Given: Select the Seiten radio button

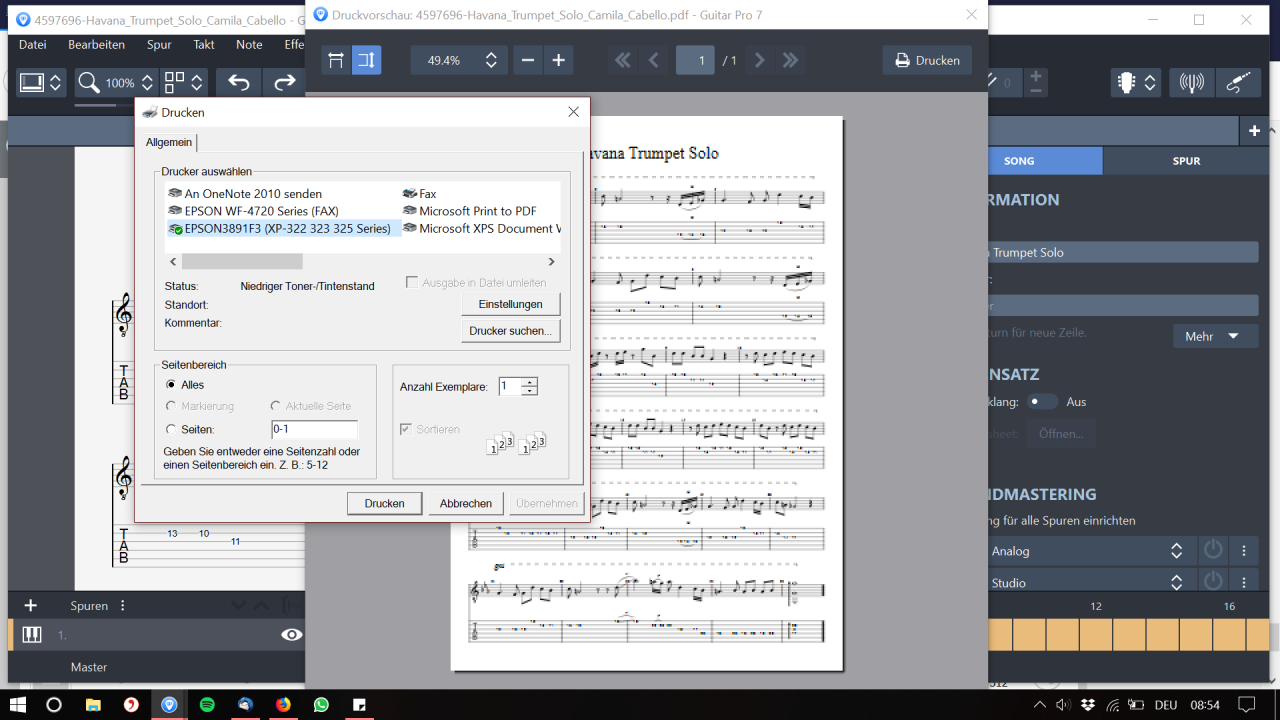Looking at the screenshot, I should pos(171,429).
